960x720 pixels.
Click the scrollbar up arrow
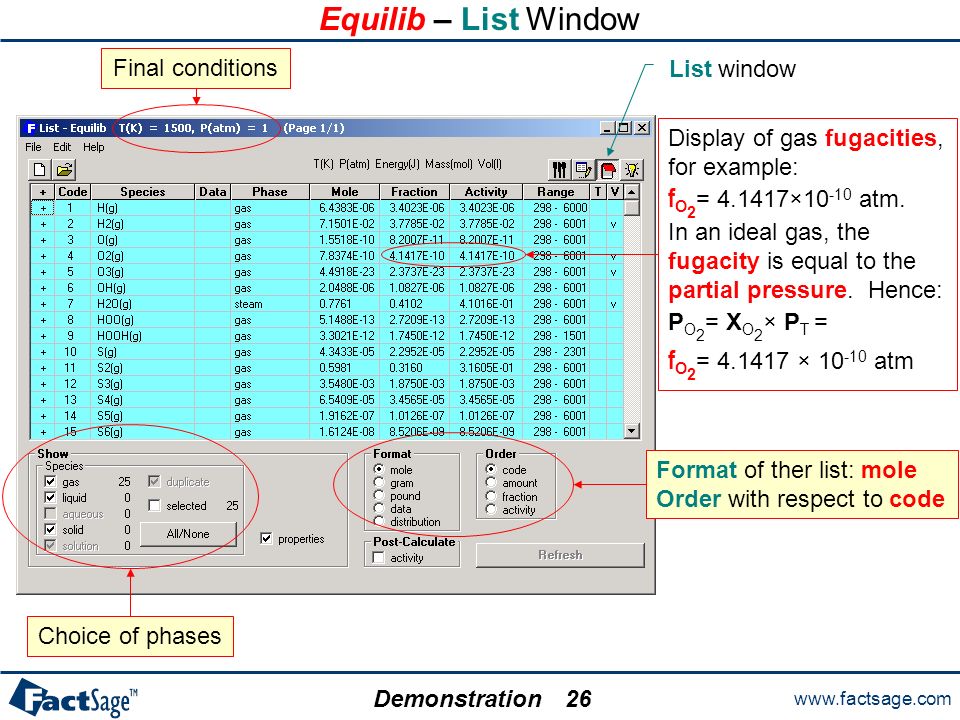(632, 192)
